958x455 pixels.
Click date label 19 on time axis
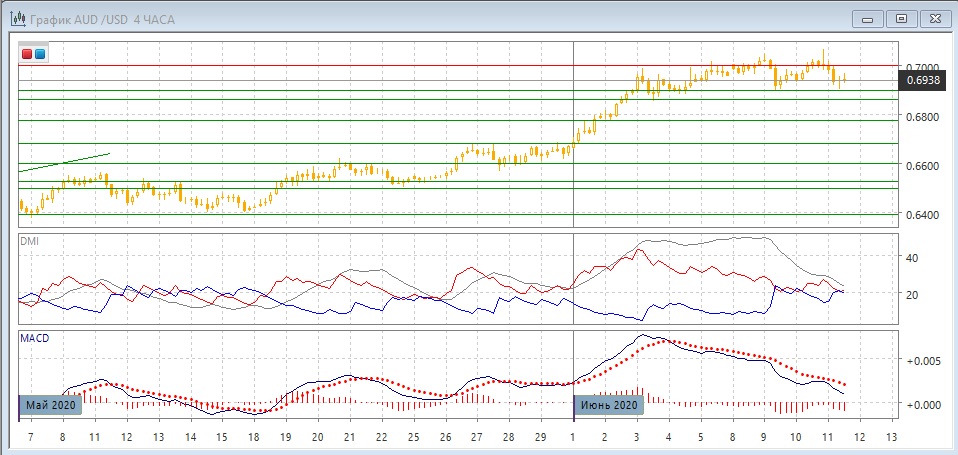[285, 438]
